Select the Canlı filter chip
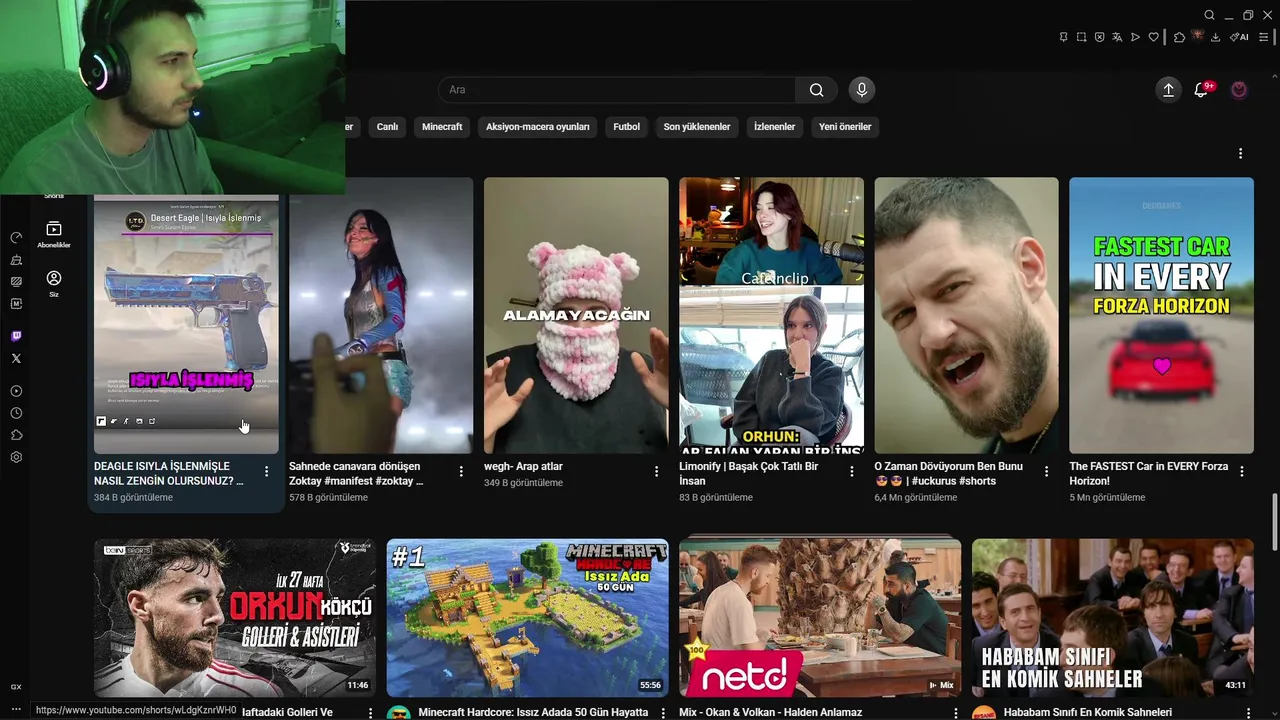Screen dimensions: 1280x720 (x=387, y=127)
